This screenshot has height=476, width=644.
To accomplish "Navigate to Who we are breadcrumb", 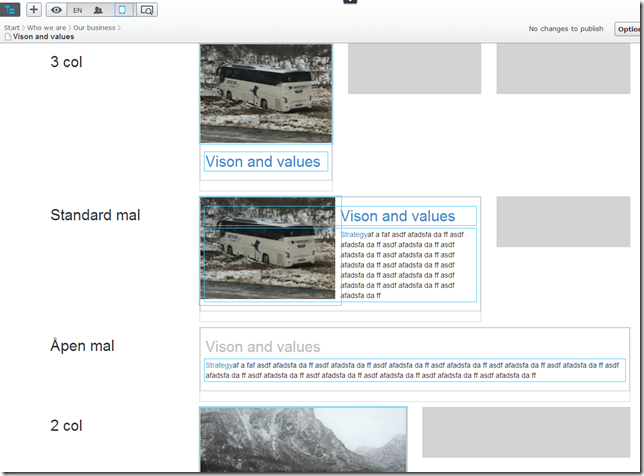I will tap(46, 27).
